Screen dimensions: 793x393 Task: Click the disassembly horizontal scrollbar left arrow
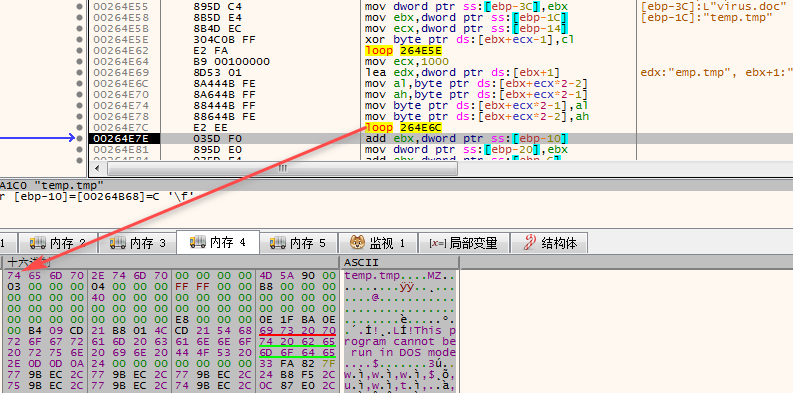coord(98,168)
